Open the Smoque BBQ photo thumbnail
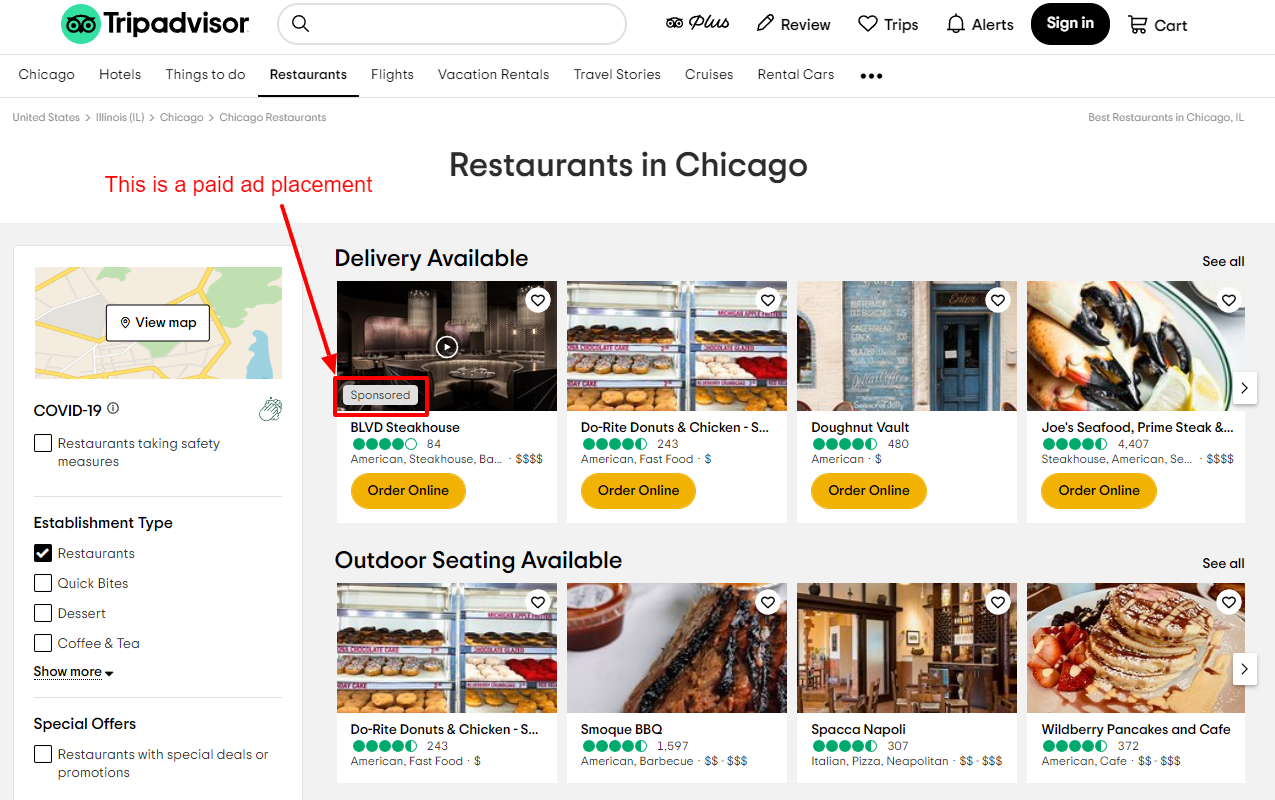Screen dimensions: 1275x800 [677, 648]
